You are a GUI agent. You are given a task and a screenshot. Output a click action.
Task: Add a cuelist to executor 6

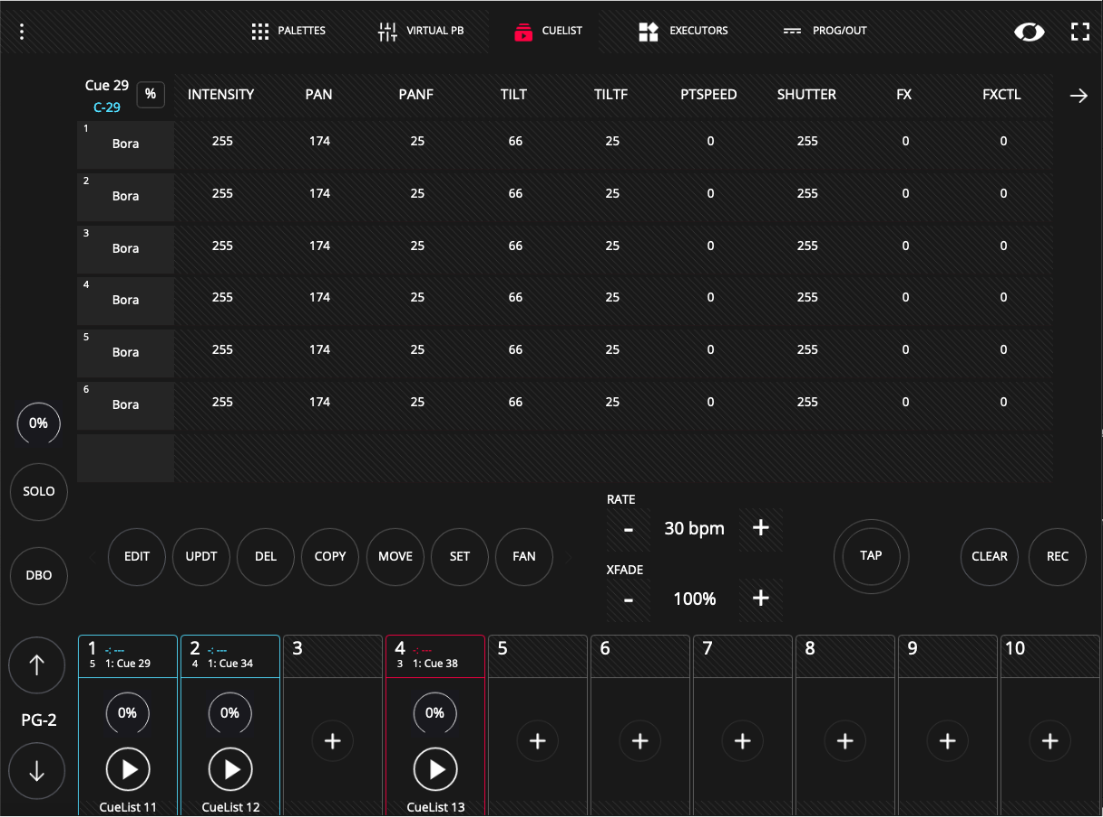pos(640,741)
